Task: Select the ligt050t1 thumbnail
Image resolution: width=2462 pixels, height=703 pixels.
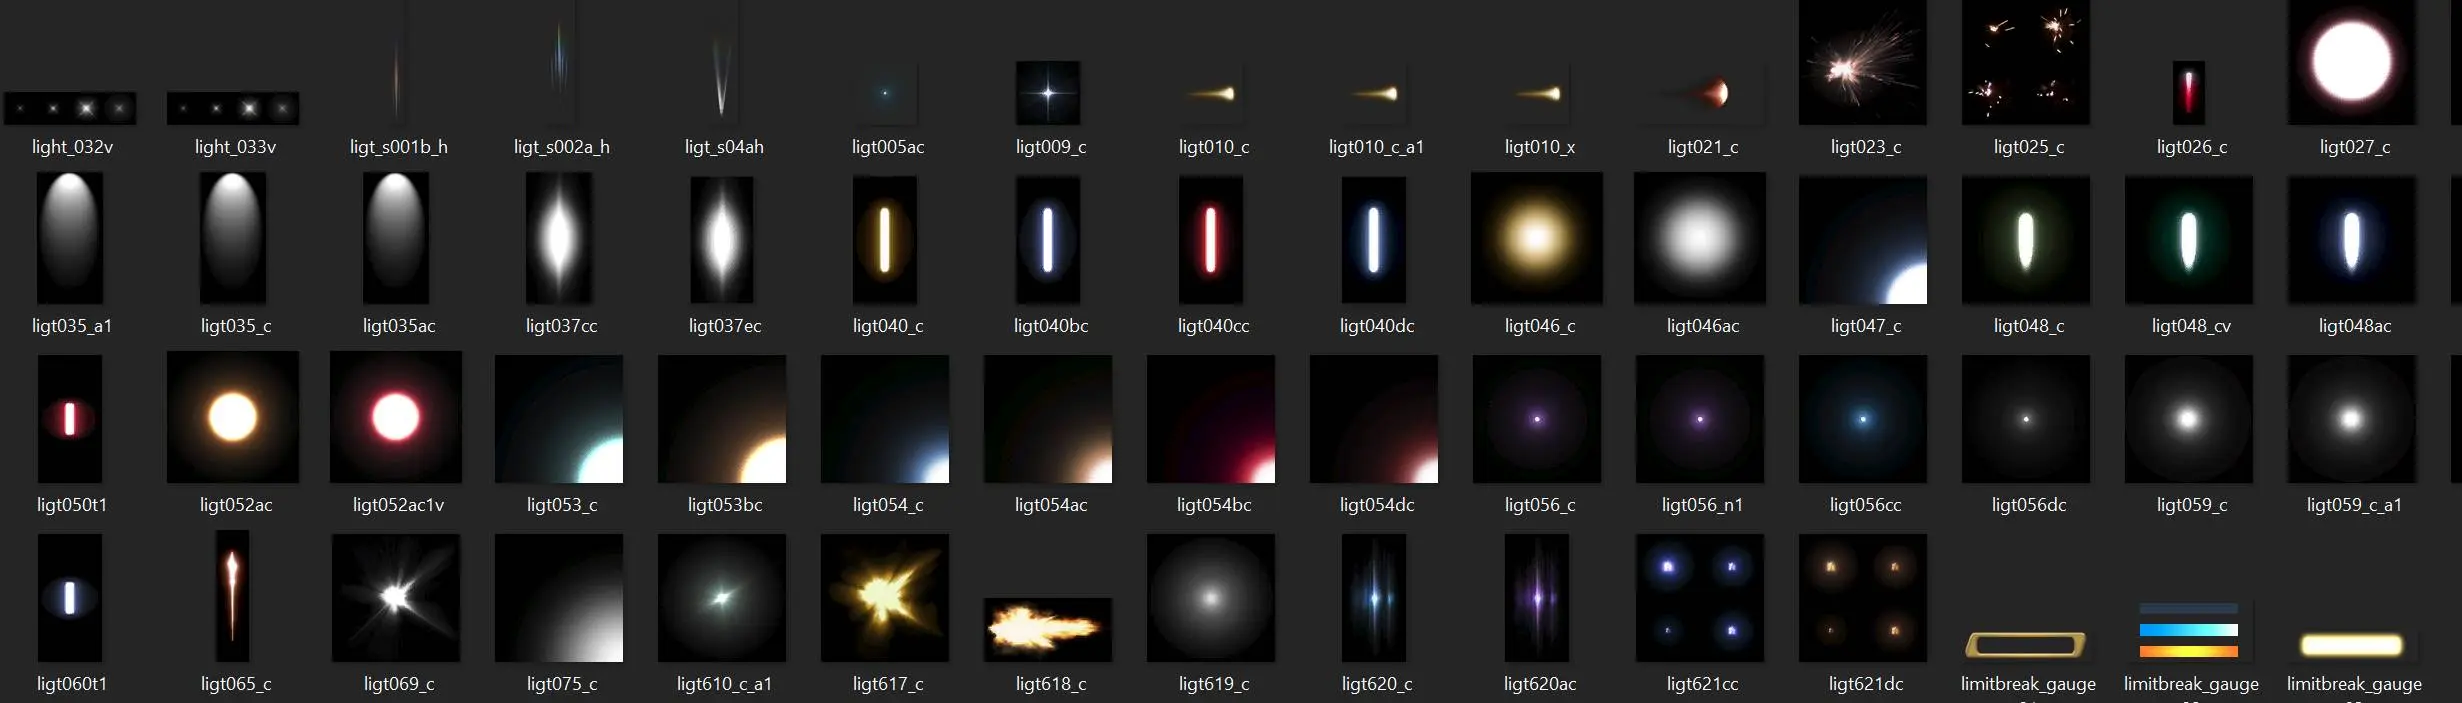Action: click(70, 419)
